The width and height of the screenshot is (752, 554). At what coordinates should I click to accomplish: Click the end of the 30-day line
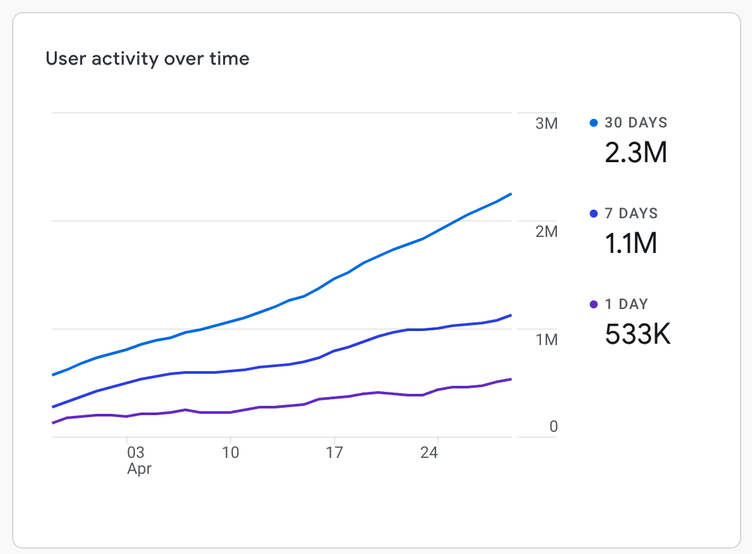(511, 194)
